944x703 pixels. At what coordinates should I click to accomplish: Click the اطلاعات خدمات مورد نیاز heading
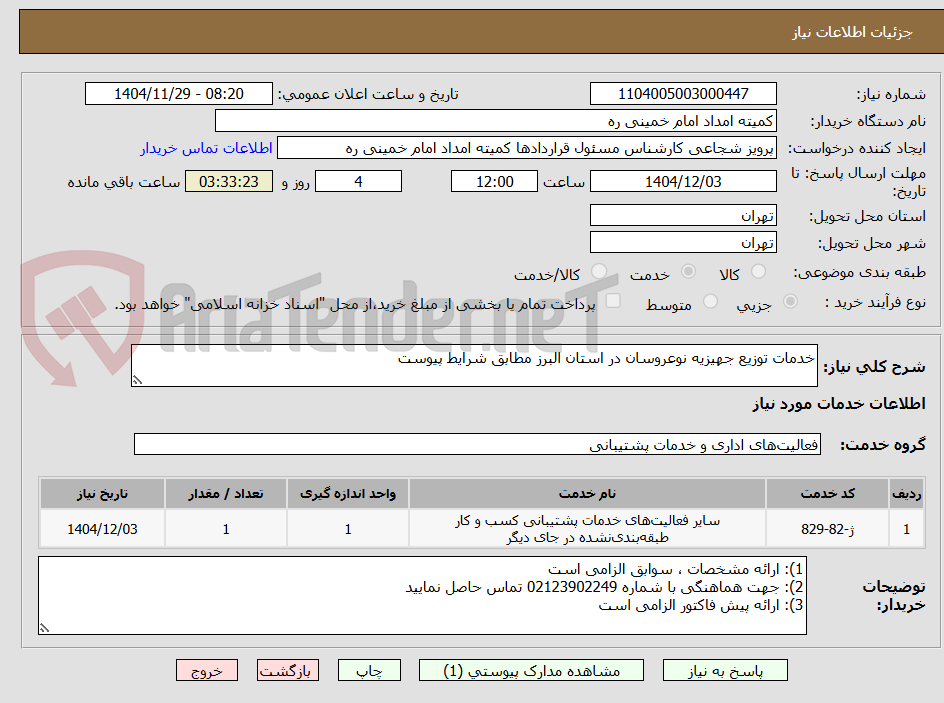839,403
